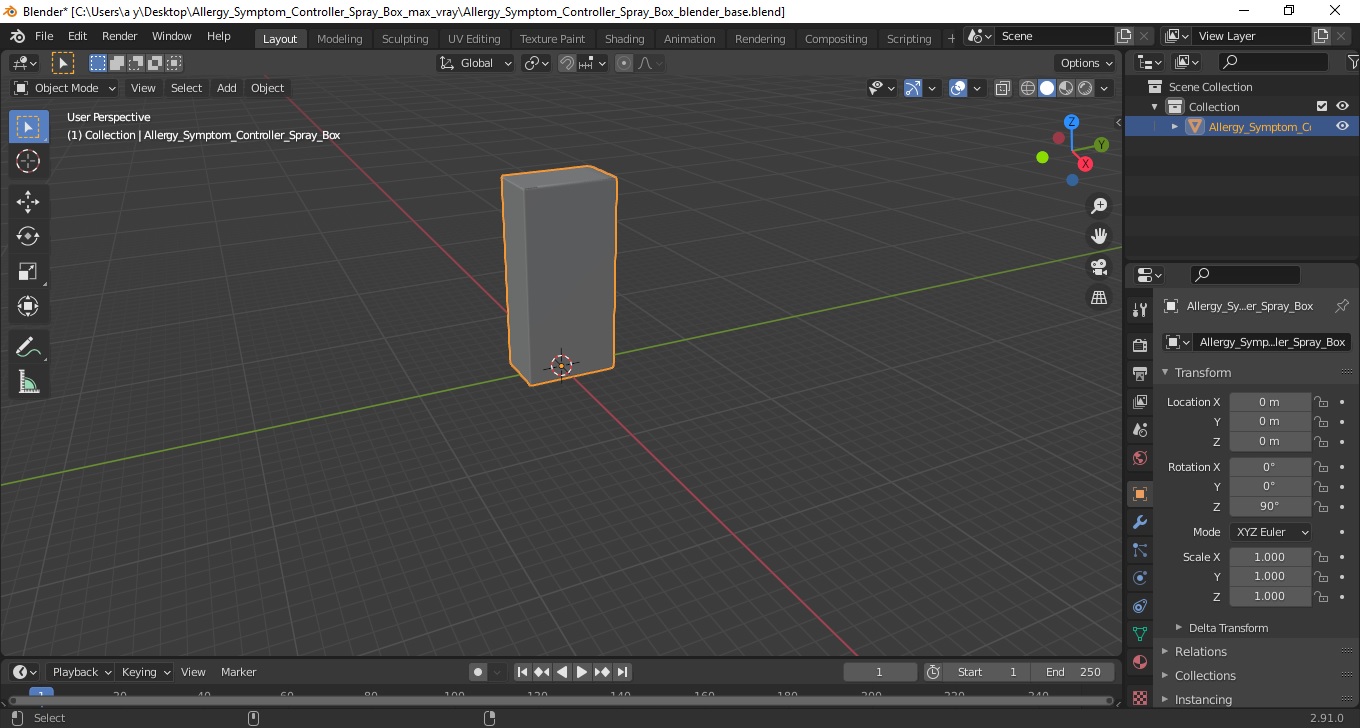Hide Allergy_Symptom object in outliner
This screenshot has width=1360, height=728.
point(1342,126)
